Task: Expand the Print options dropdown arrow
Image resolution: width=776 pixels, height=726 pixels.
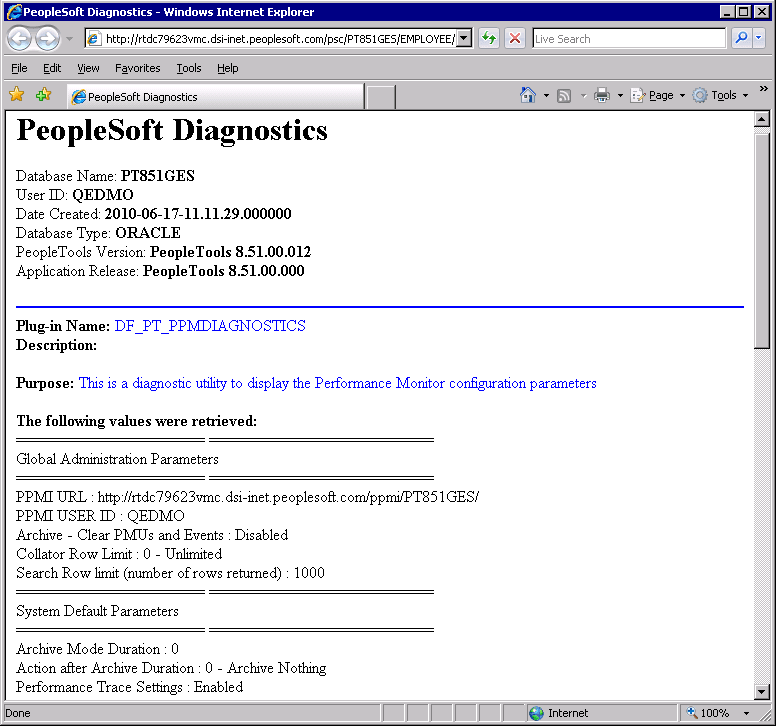Action: coord(620,96)
